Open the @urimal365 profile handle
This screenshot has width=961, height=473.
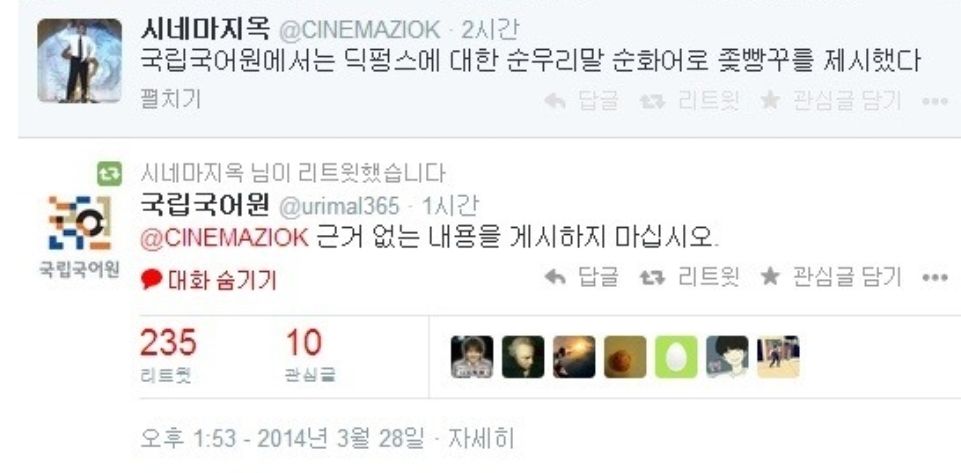pyautogui.click(x=339, y=206)
